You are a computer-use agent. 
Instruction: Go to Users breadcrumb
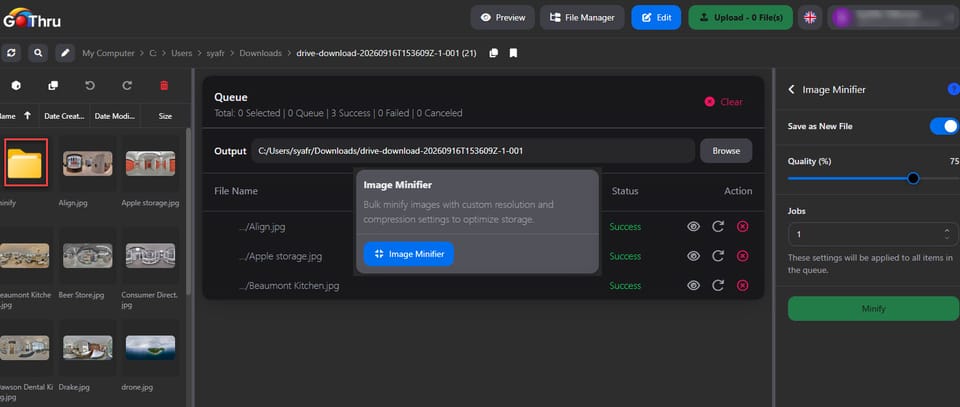pyautogui.click(x=182, y=53)
